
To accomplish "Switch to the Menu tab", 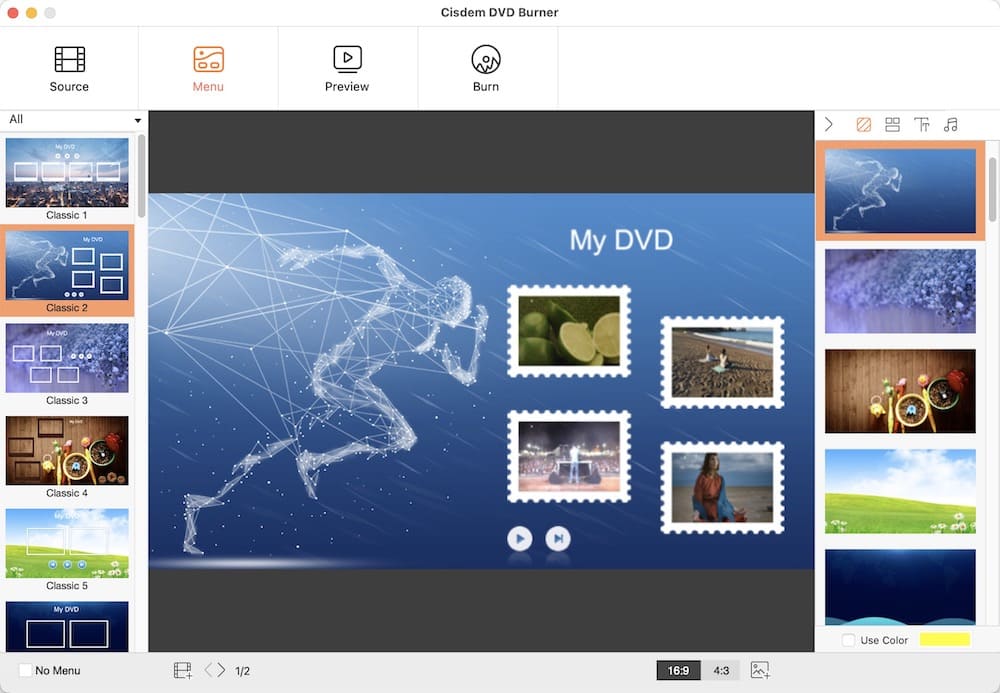I will point(208,65).
